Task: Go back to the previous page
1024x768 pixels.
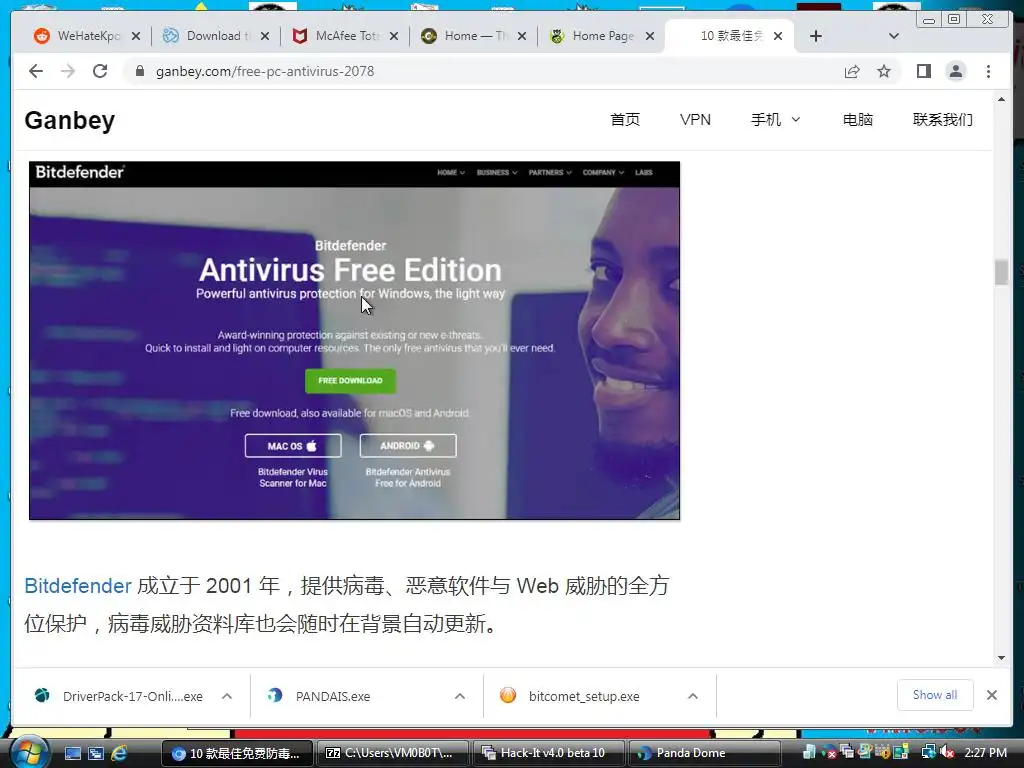Action: pos(36,71)
